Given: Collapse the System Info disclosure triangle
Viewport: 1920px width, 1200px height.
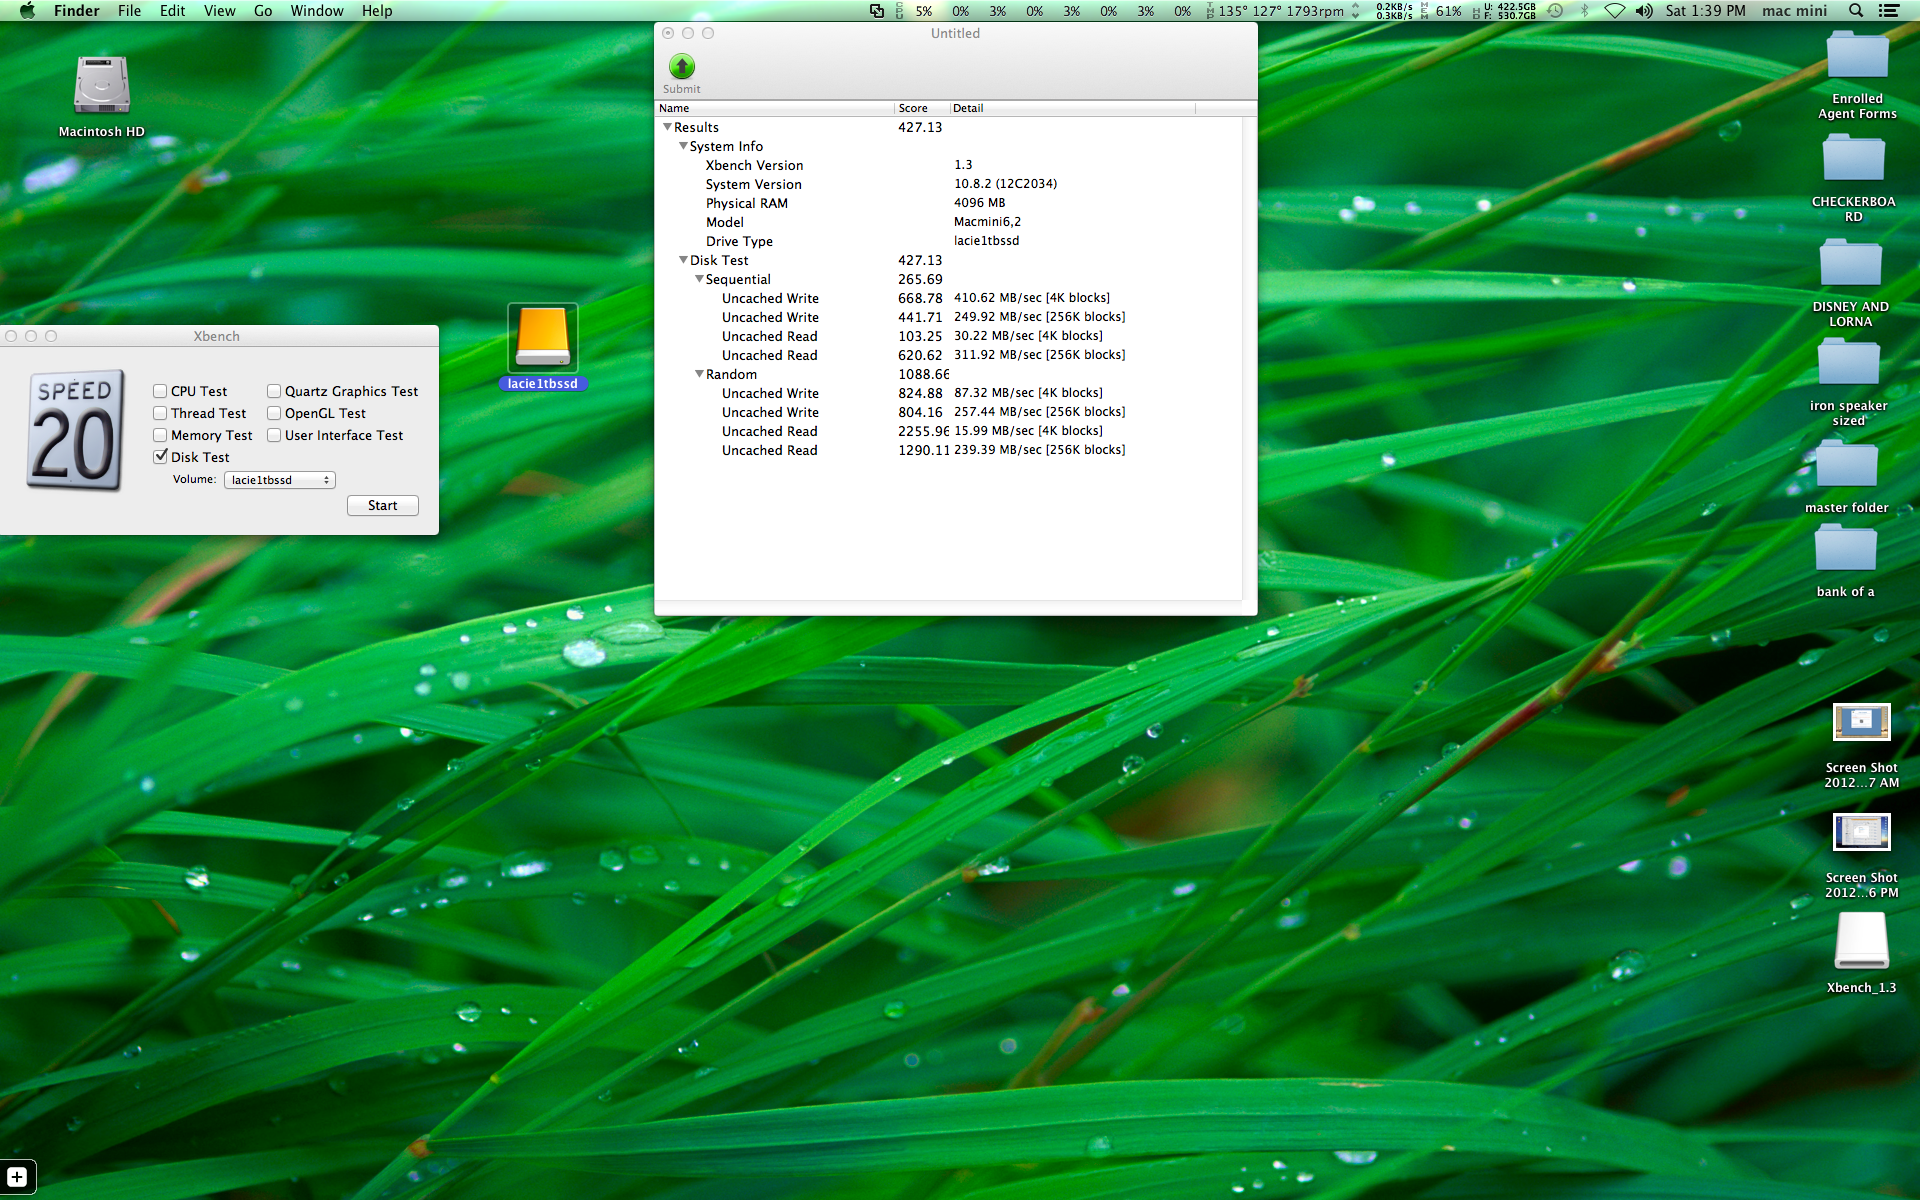Looking at the screenshot, I should (683, 146).
